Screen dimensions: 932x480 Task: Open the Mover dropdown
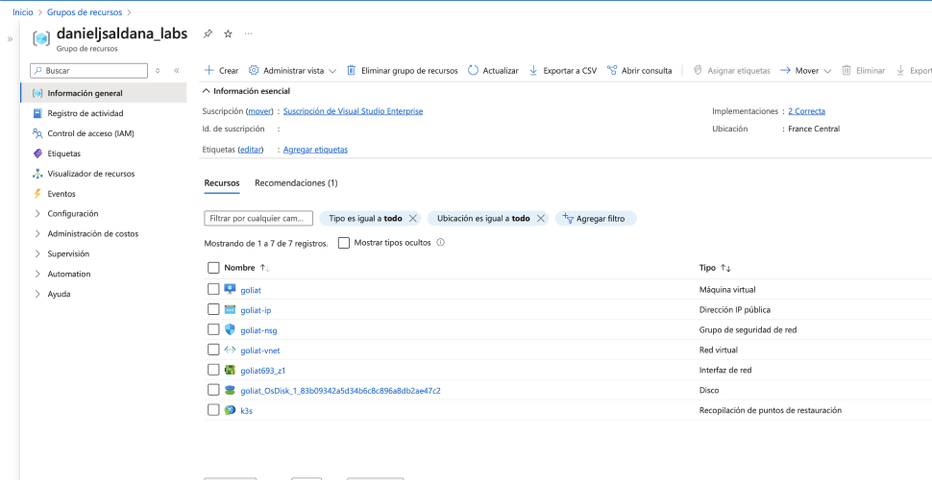[x=805, y=71]
